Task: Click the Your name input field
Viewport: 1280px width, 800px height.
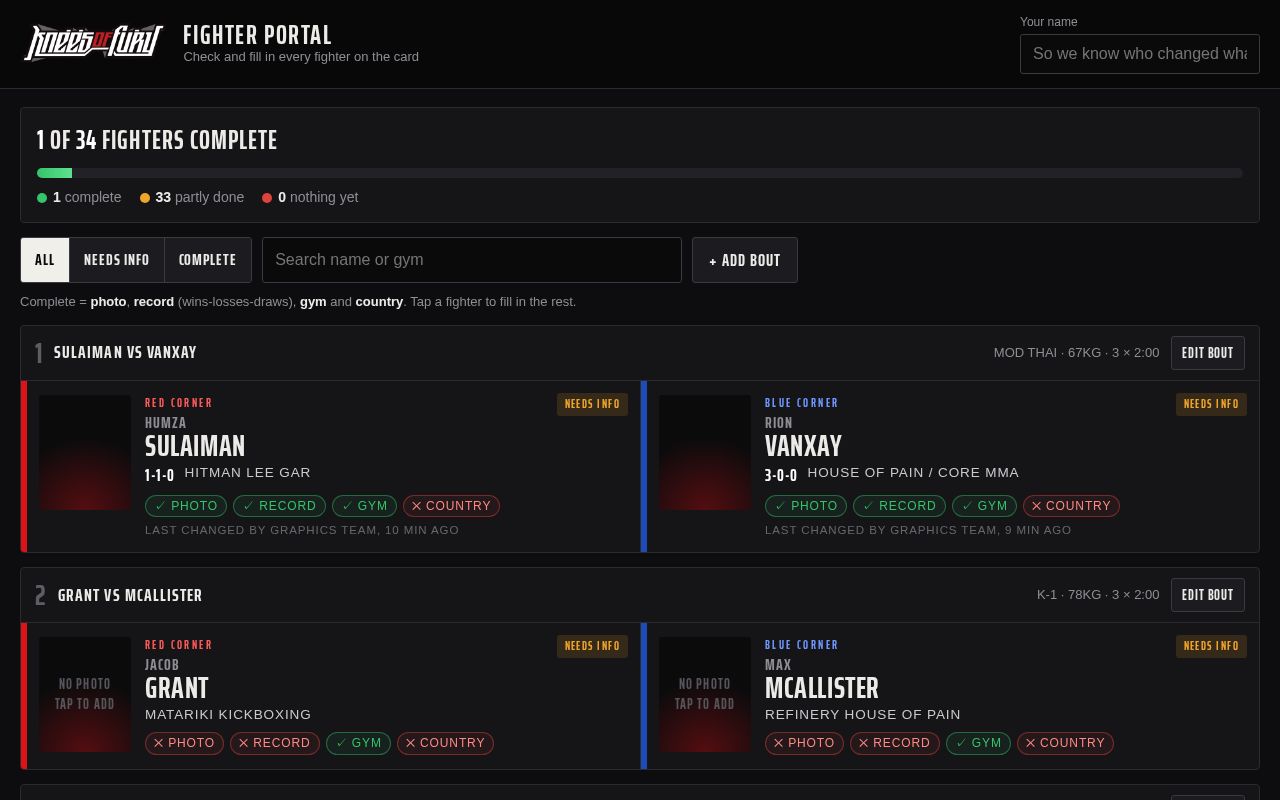Action: click(1139, 54)
